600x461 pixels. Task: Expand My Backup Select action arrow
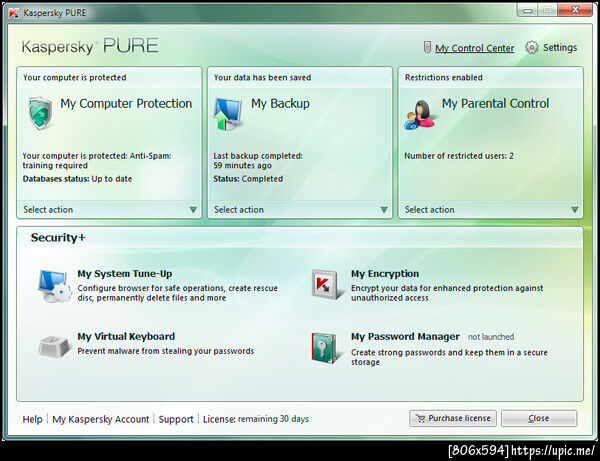(384, 210)
